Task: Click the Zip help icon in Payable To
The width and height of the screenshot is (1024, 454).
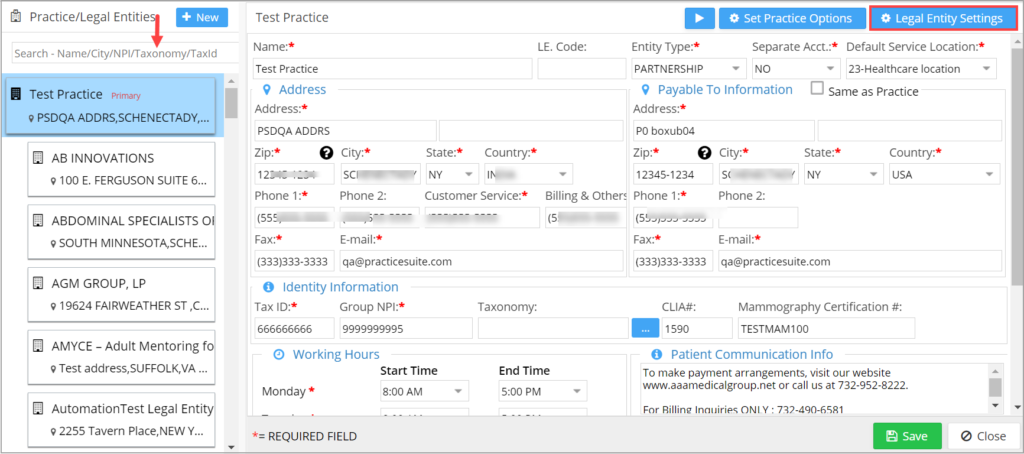Action: tap(705, 153)
